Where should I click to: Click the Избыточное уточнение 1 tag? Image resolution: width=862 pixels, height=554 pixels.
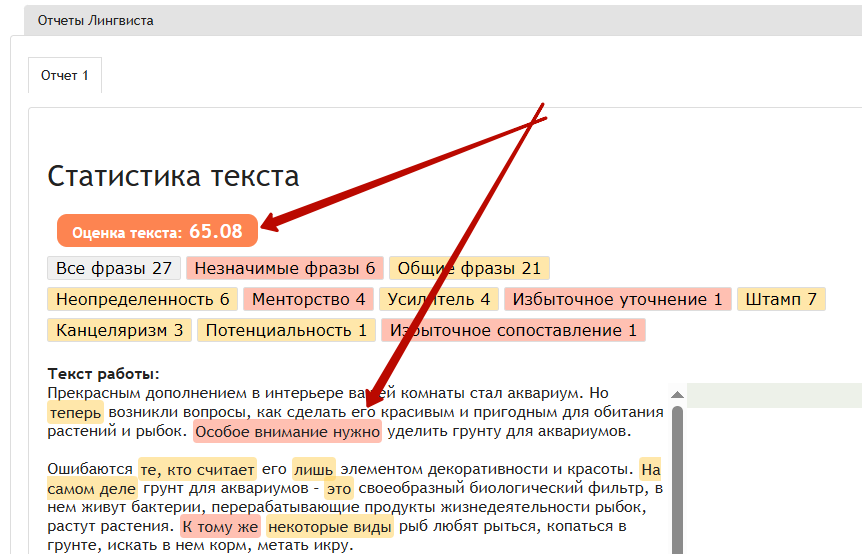click(x=618, y=299)
